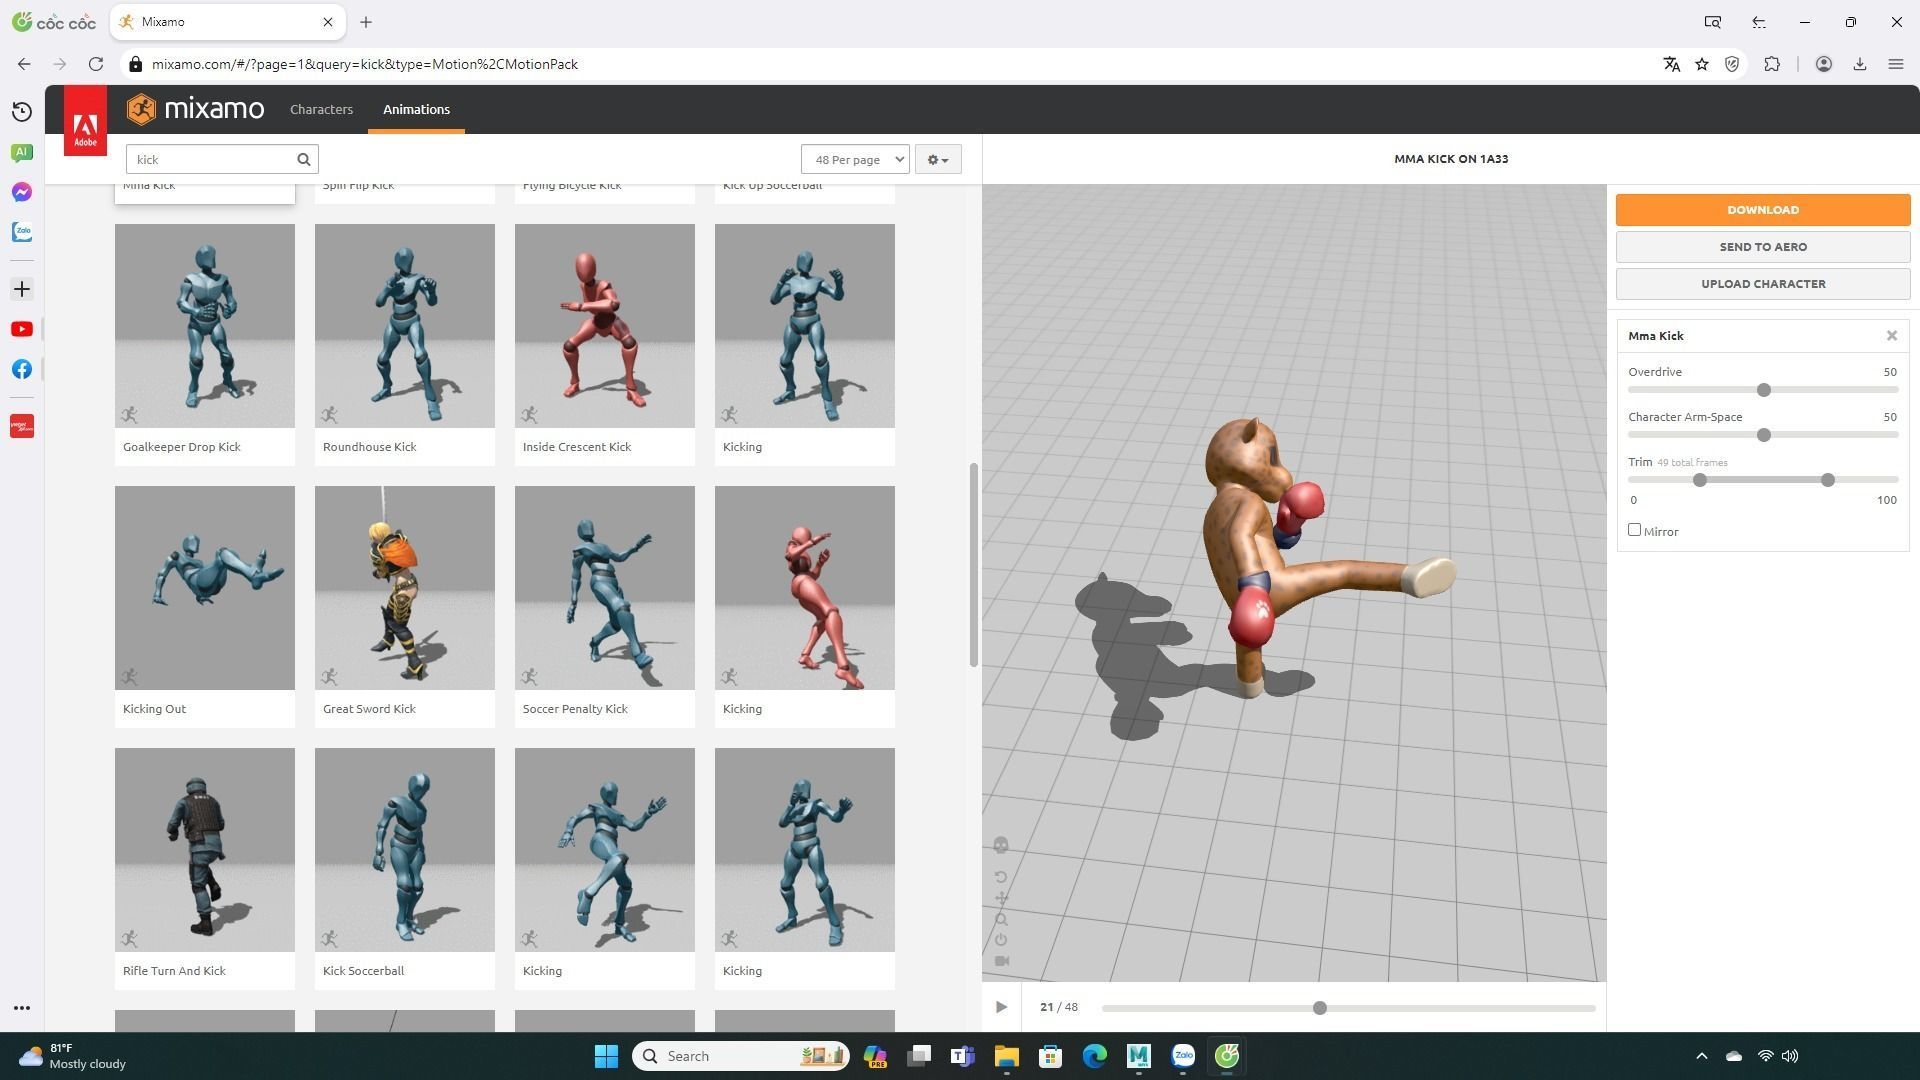This screenshot has height=1080, width=1920.
Task: Play the animation preview
Action: [x=1001, y=1008]
